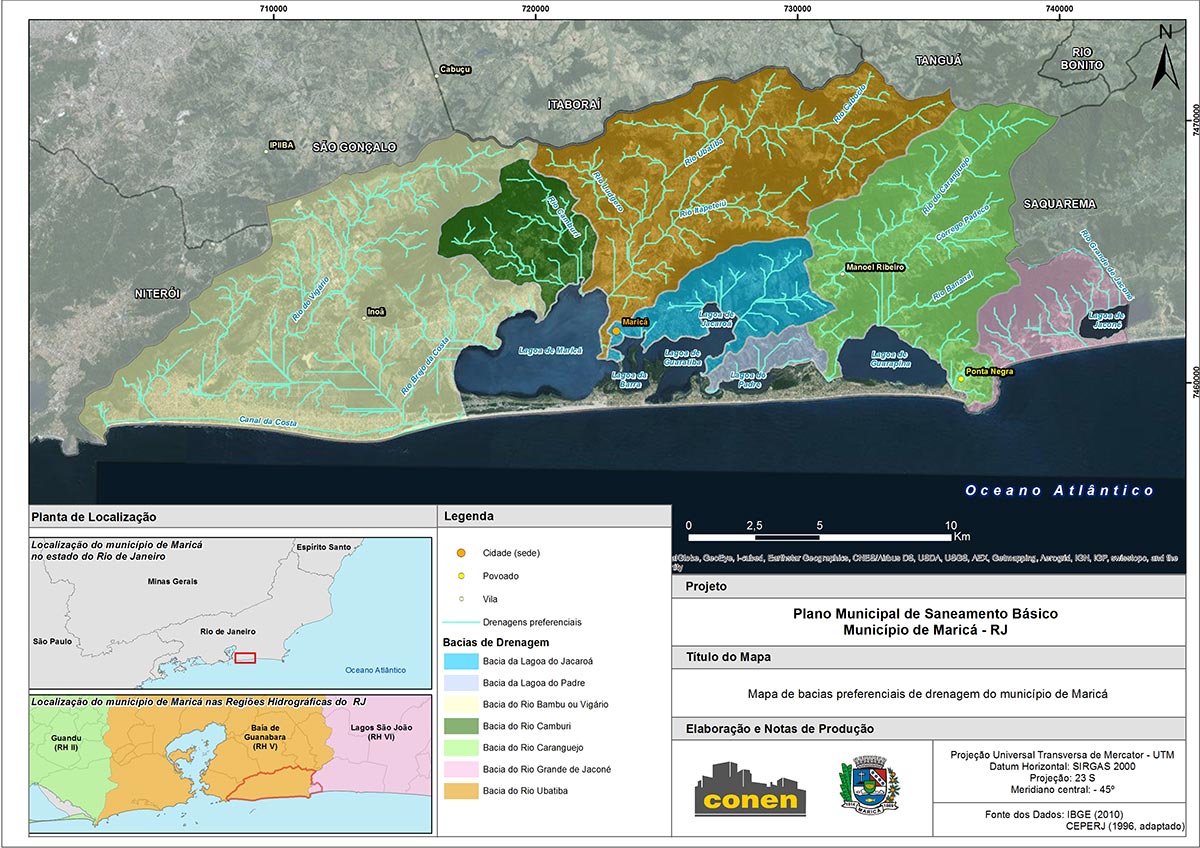1200x848 pixels.
Task: Click the Manoel Ribeiro place label
Action: click(x=875, y=268)
